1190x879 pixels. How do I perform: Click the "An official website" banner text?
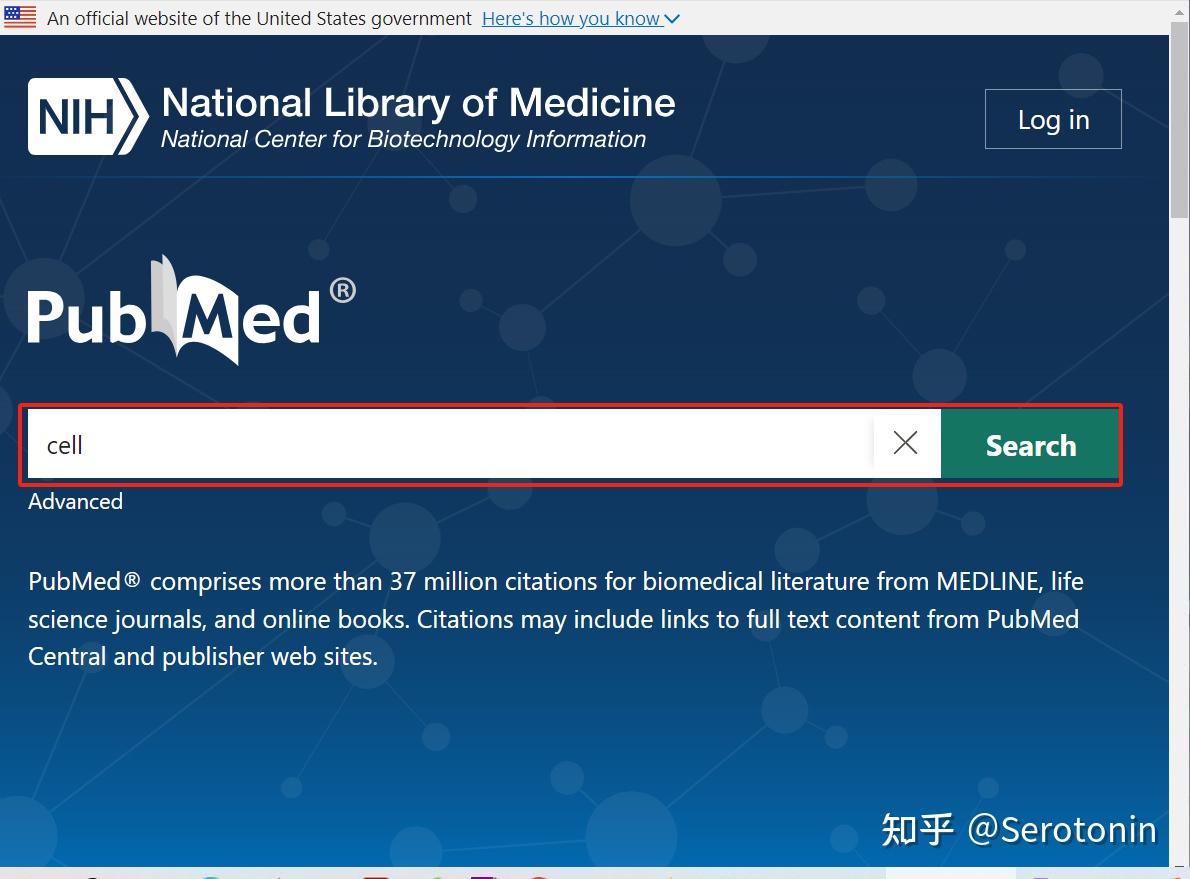click(259, 19)
